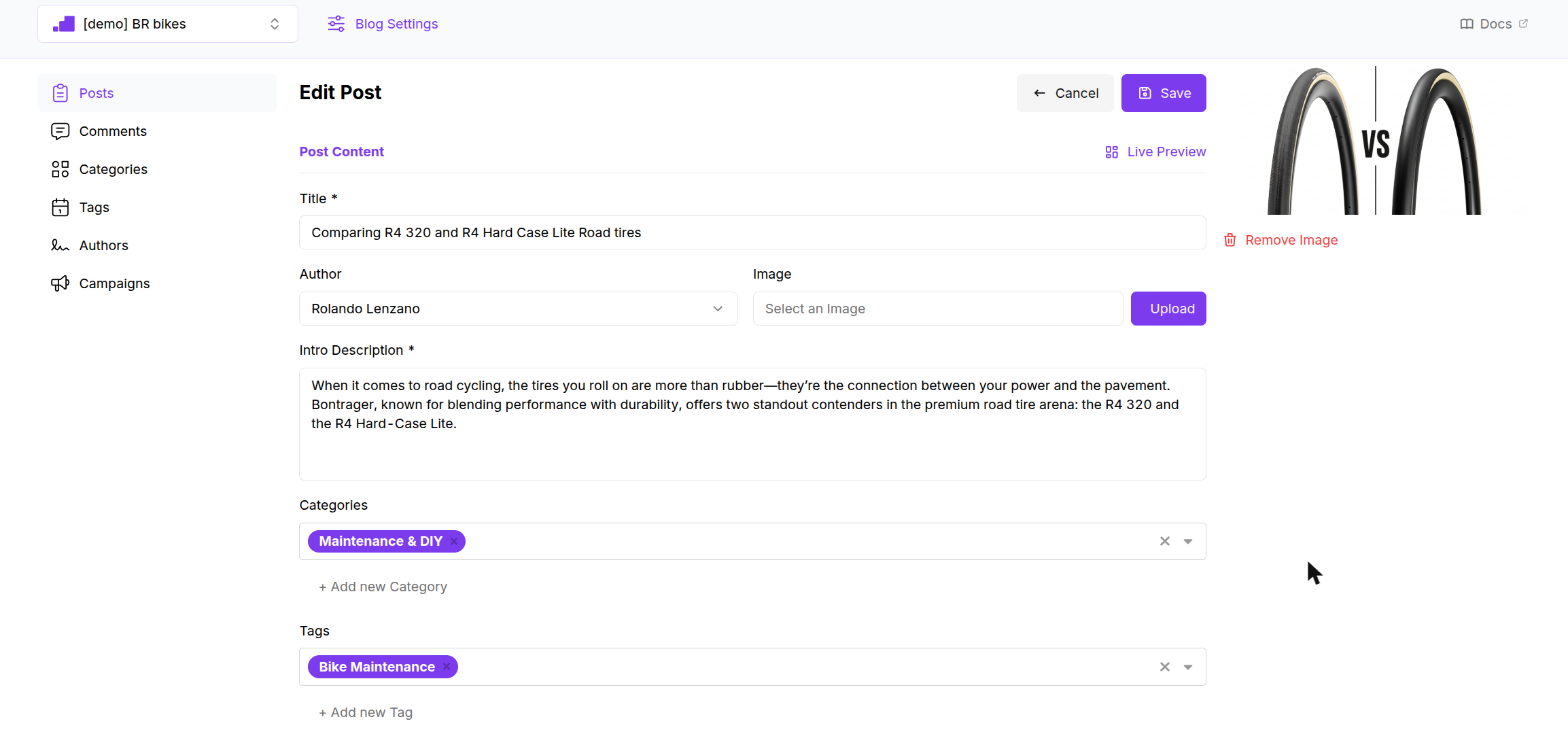
Task: Remove the Bike Maintenance tag chip
Action: [446, 667]
